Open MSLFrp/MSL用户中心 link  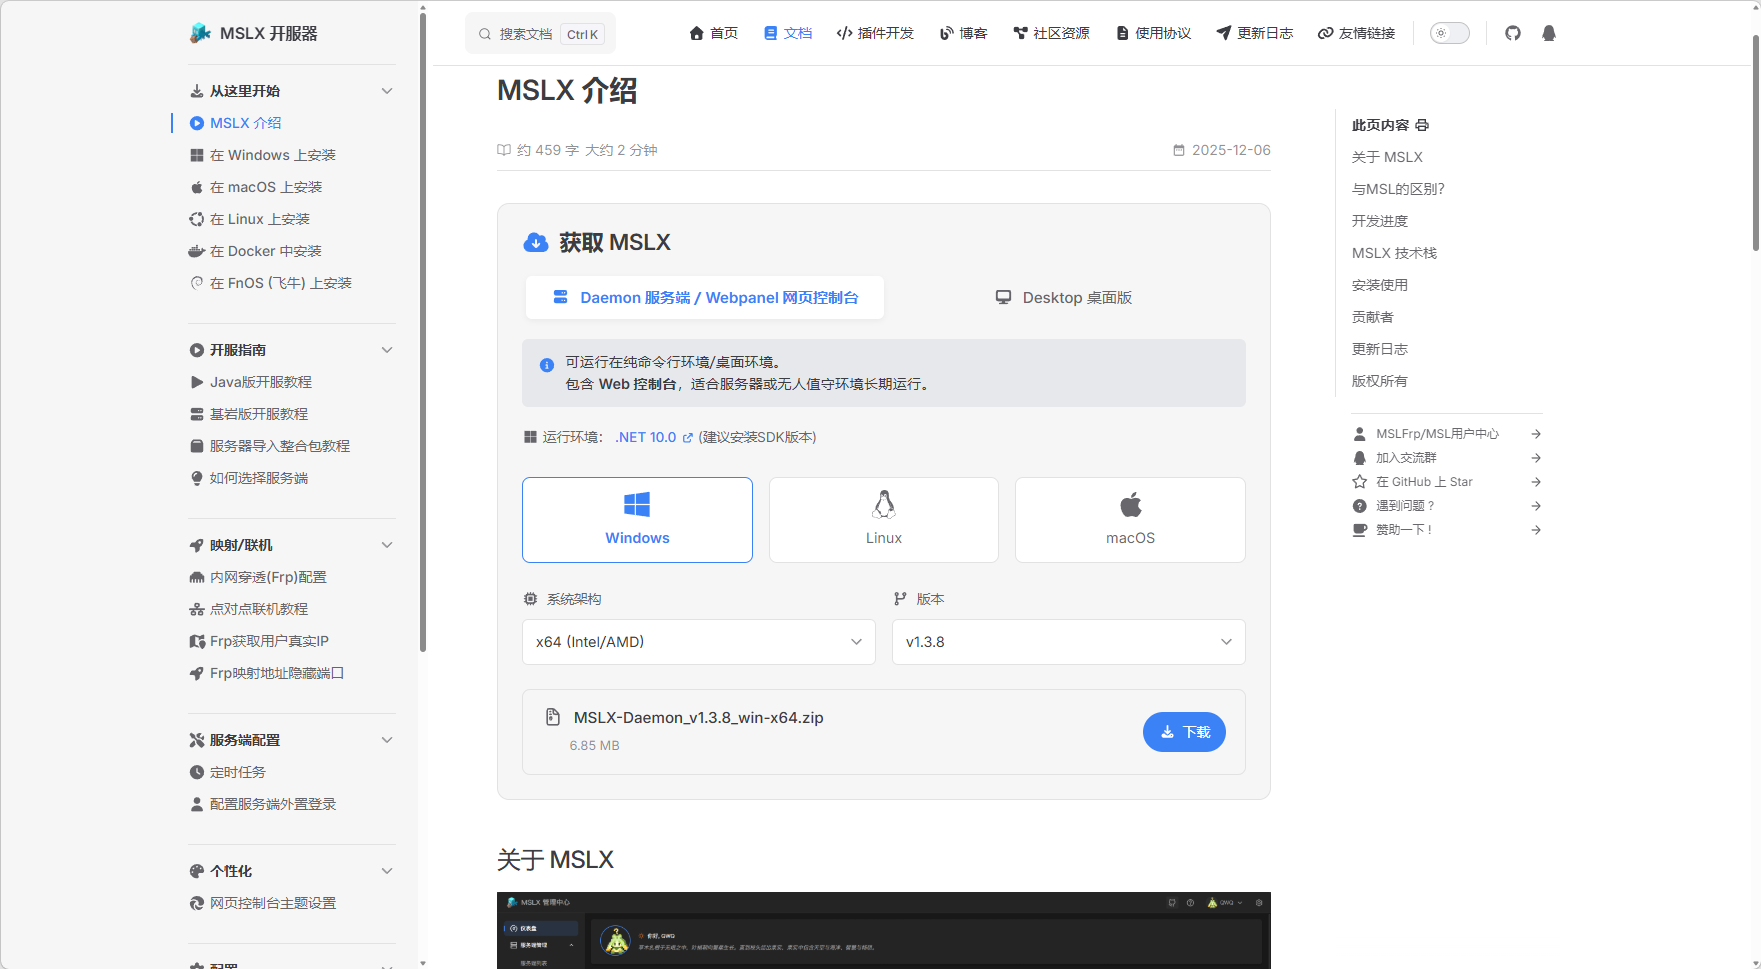click(x=1446, y=434)
